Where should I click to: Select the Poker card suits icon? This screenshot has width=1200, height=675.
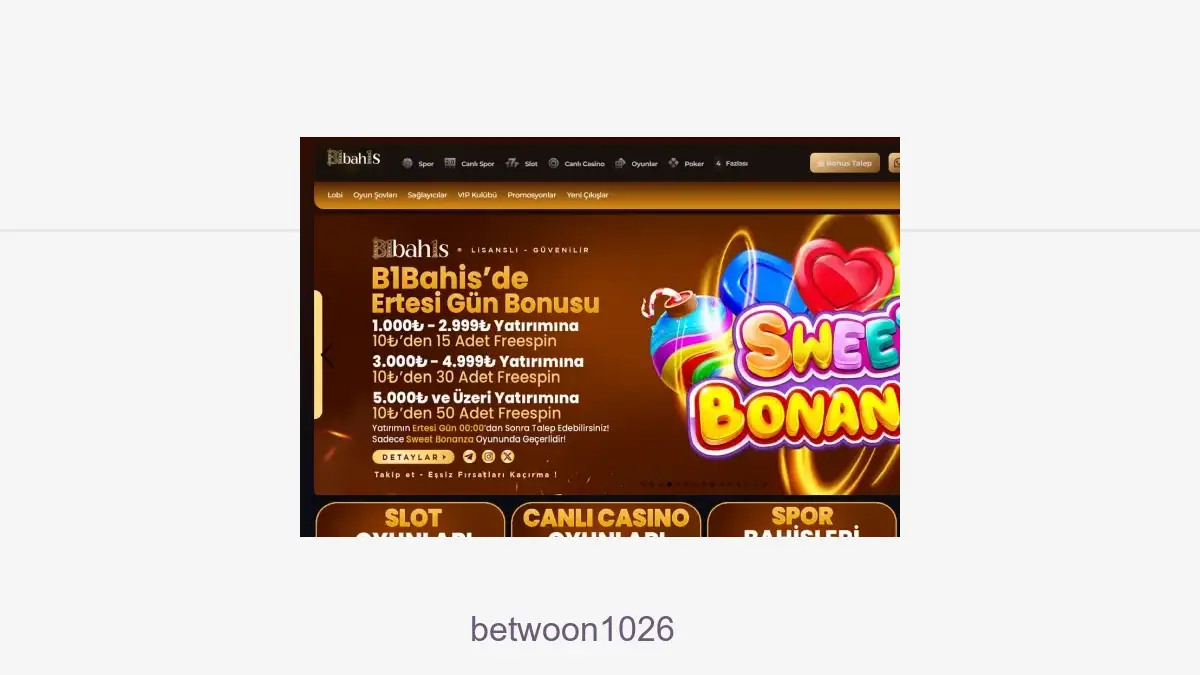(x=674, y=163)
